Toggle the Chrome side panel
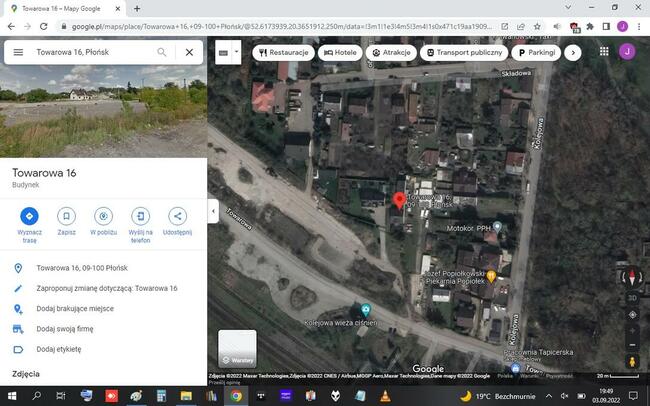Viewport: 650px width, 406px height. pos(606,27)
